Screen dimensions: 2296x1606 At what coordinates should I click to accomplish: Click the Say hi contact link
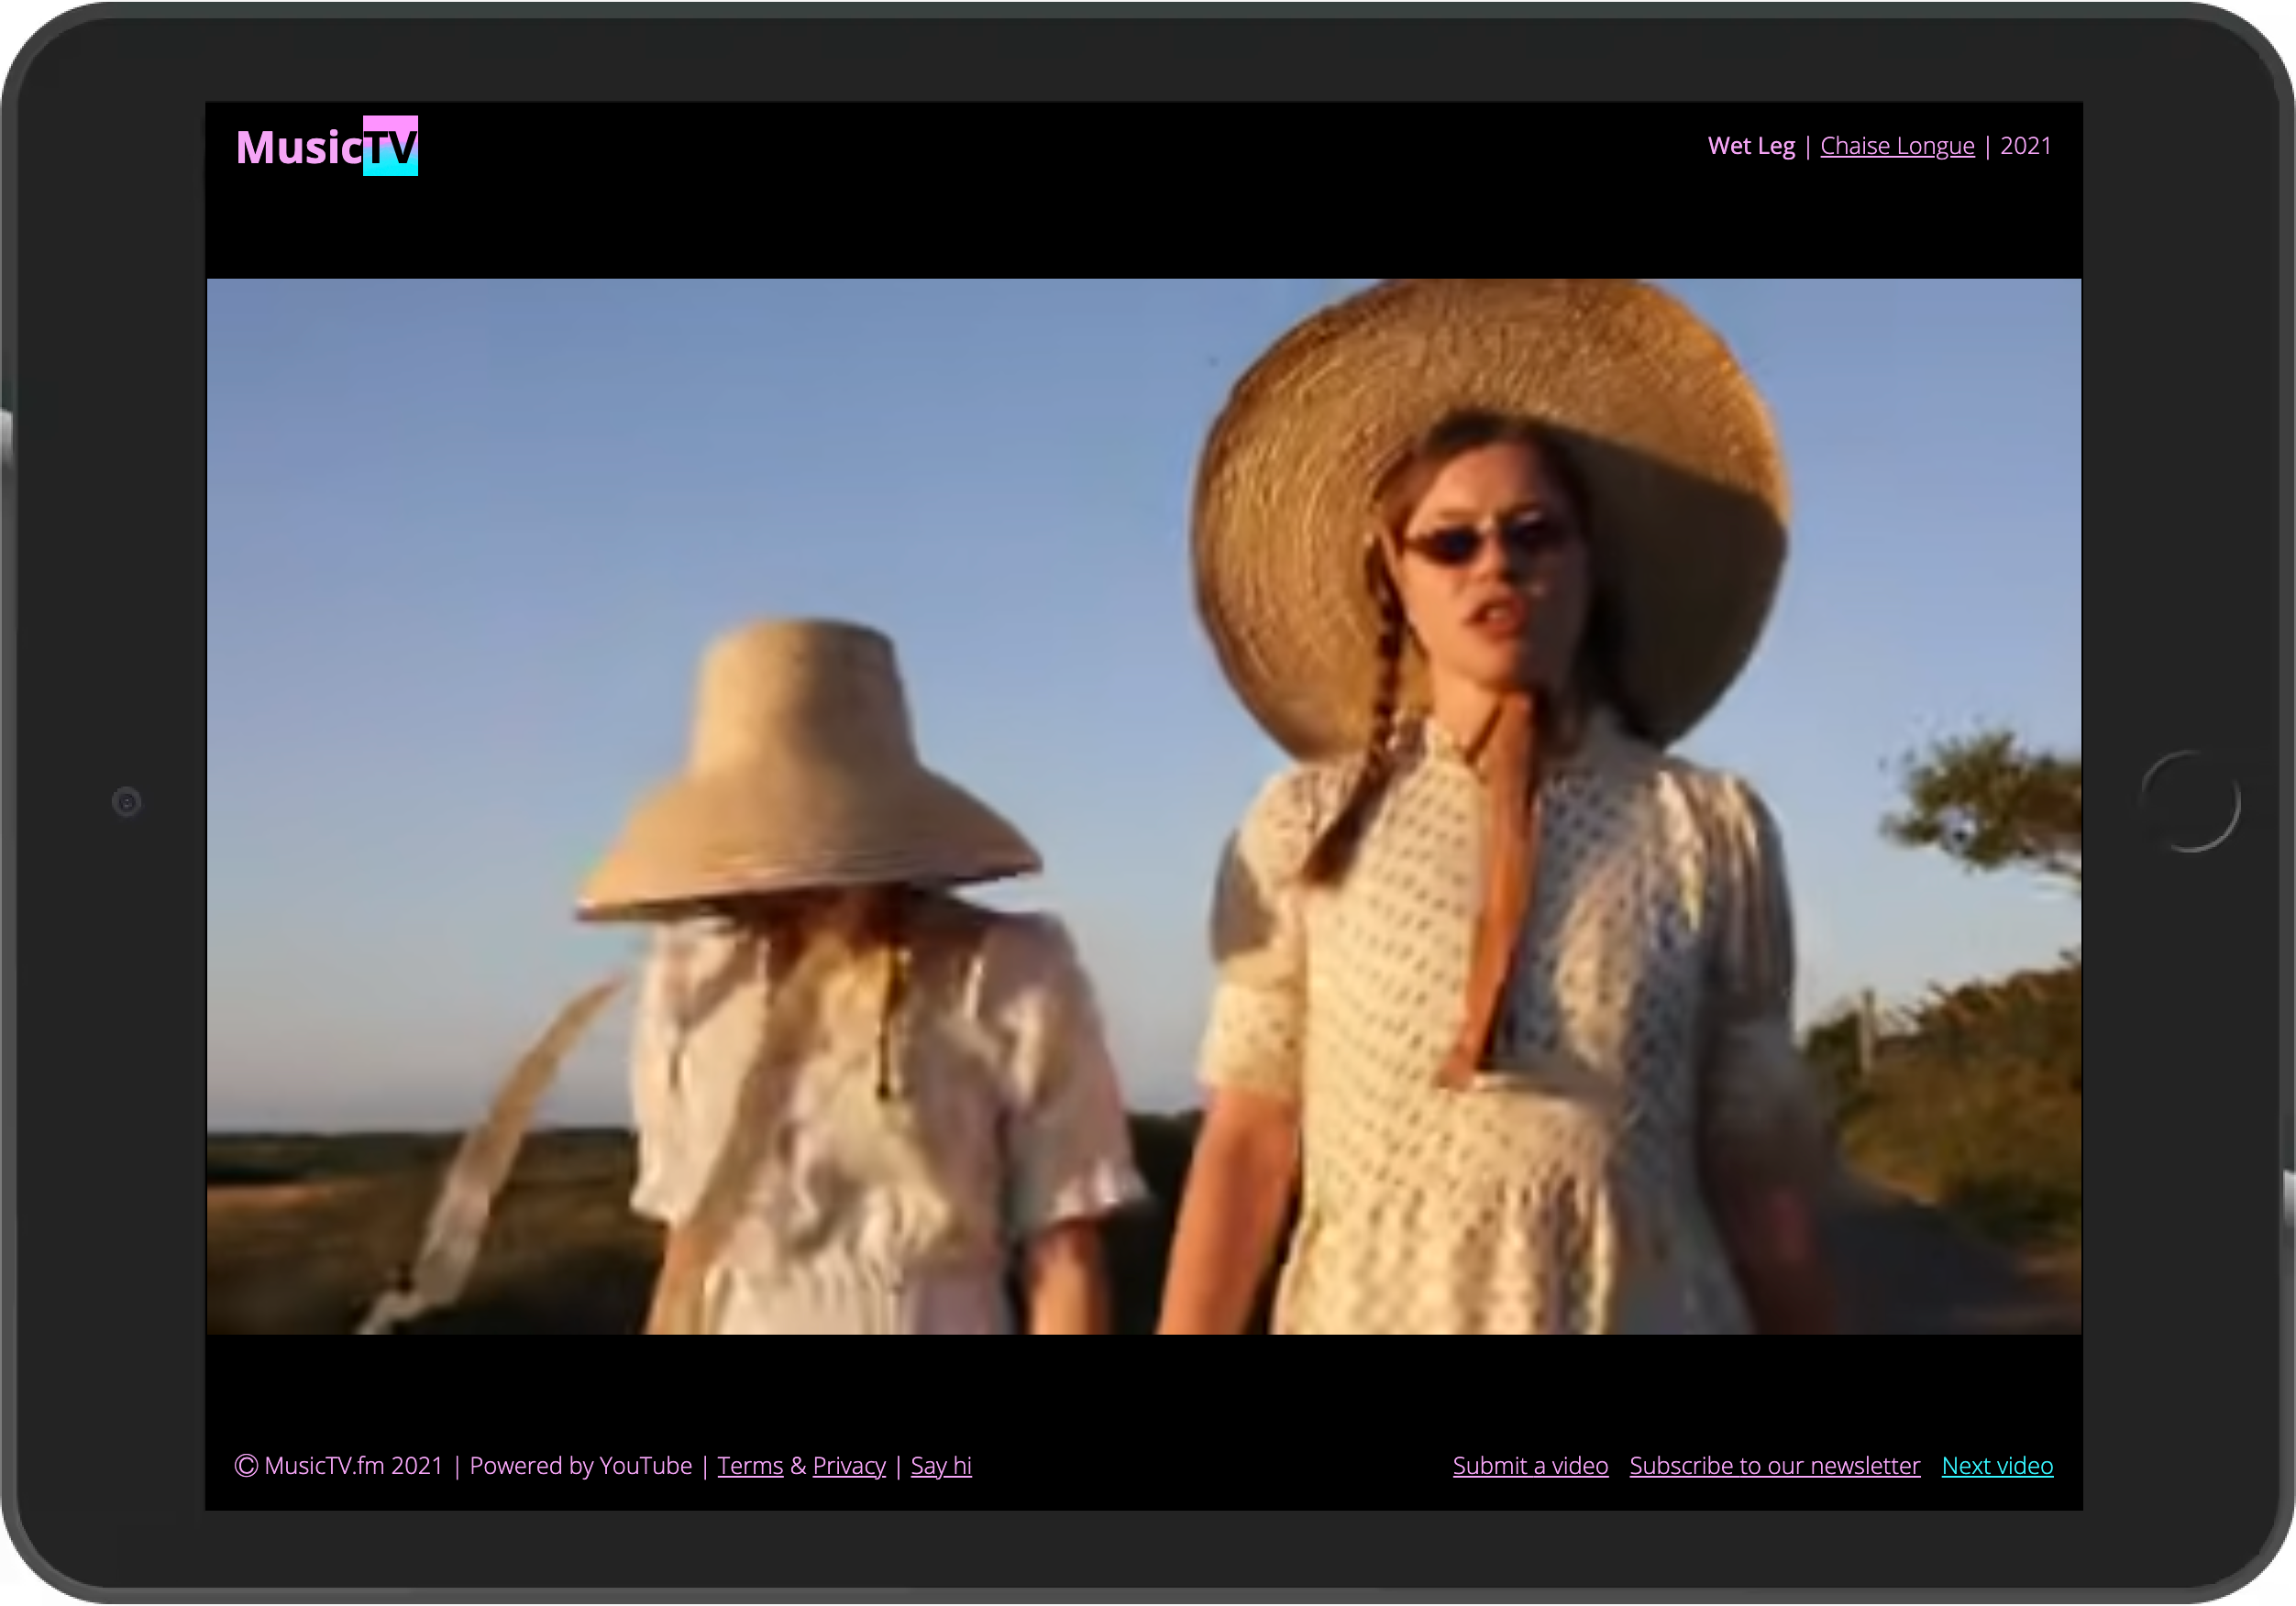coord(940,1464)
